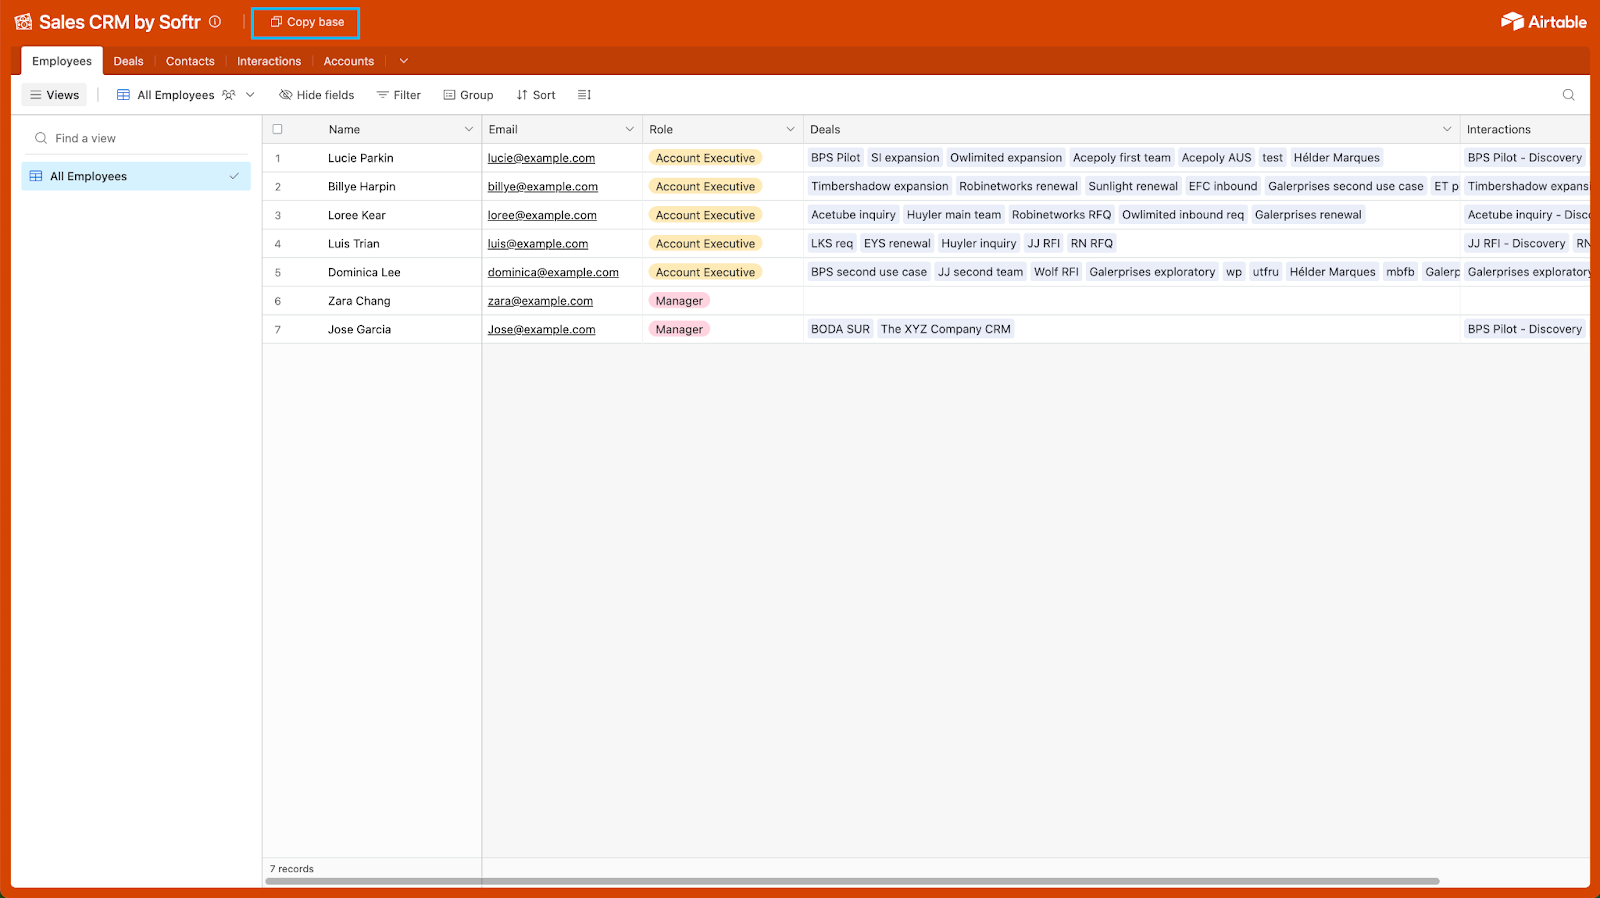The image size is (1600, 898).
Task: Copy the base with Copy base button
Action: (x=306, y=22)
